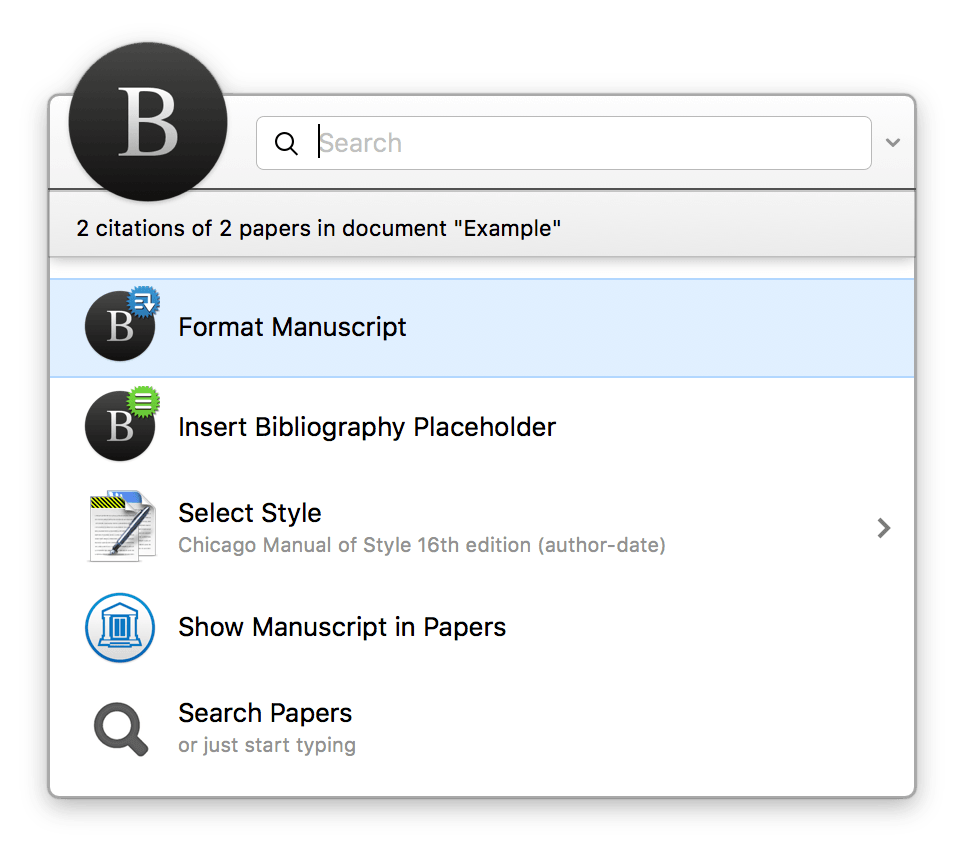
Task: Open the Select Style label
Action: pyautogui.click(x=250, y=513)
